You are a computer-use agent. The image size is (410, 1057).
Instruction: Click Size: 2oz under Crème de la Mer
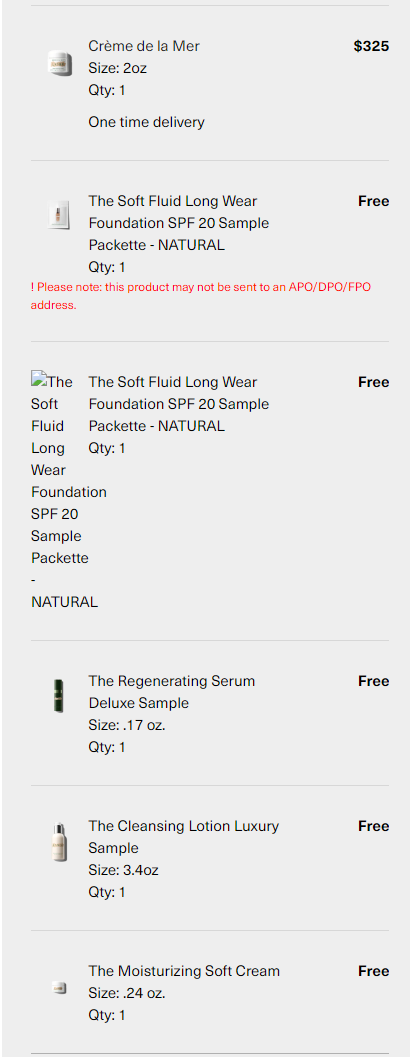click(117, 68)
